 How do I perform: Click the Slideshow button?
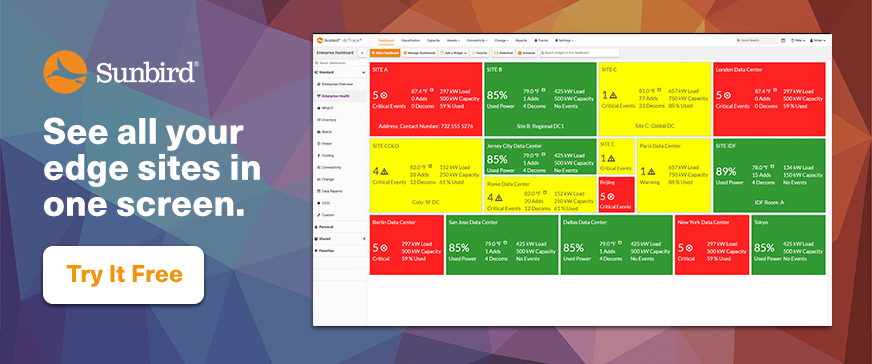[503, 53]
